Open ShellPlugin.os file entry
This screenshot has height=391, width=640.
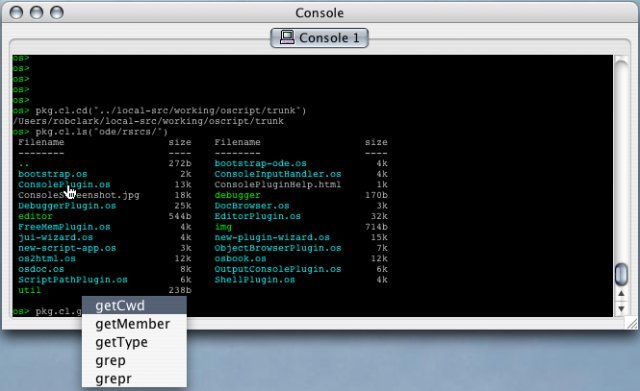coord(255,280)
